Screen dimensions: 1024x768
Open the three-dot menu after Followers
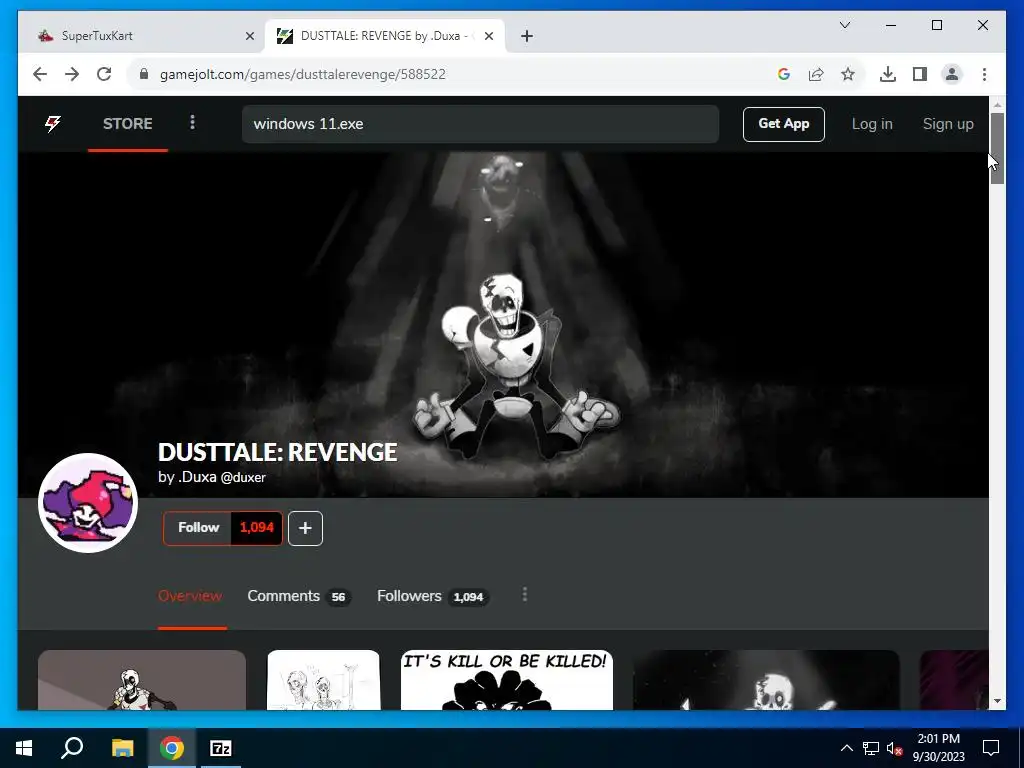[524, 594]
